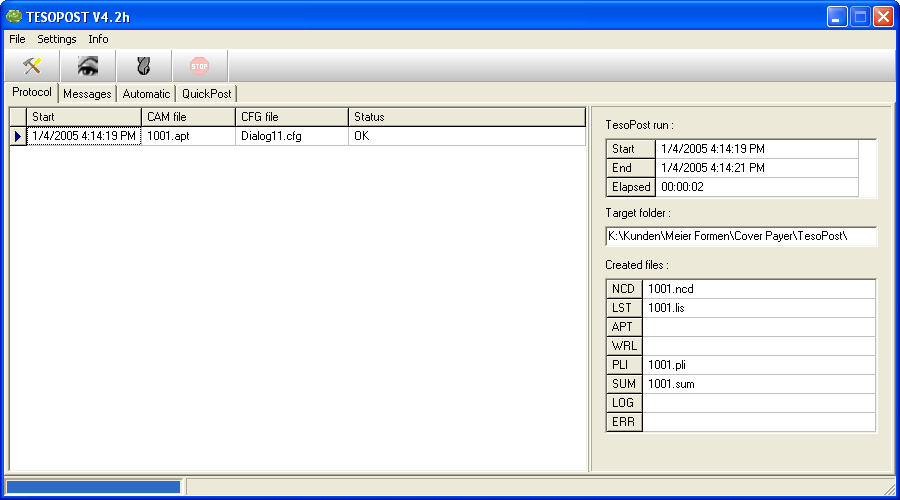Select the 1001.ncd created file cell
Viewport: 900px width, 500px height.
pyautogui.click(x=758, y=289)
